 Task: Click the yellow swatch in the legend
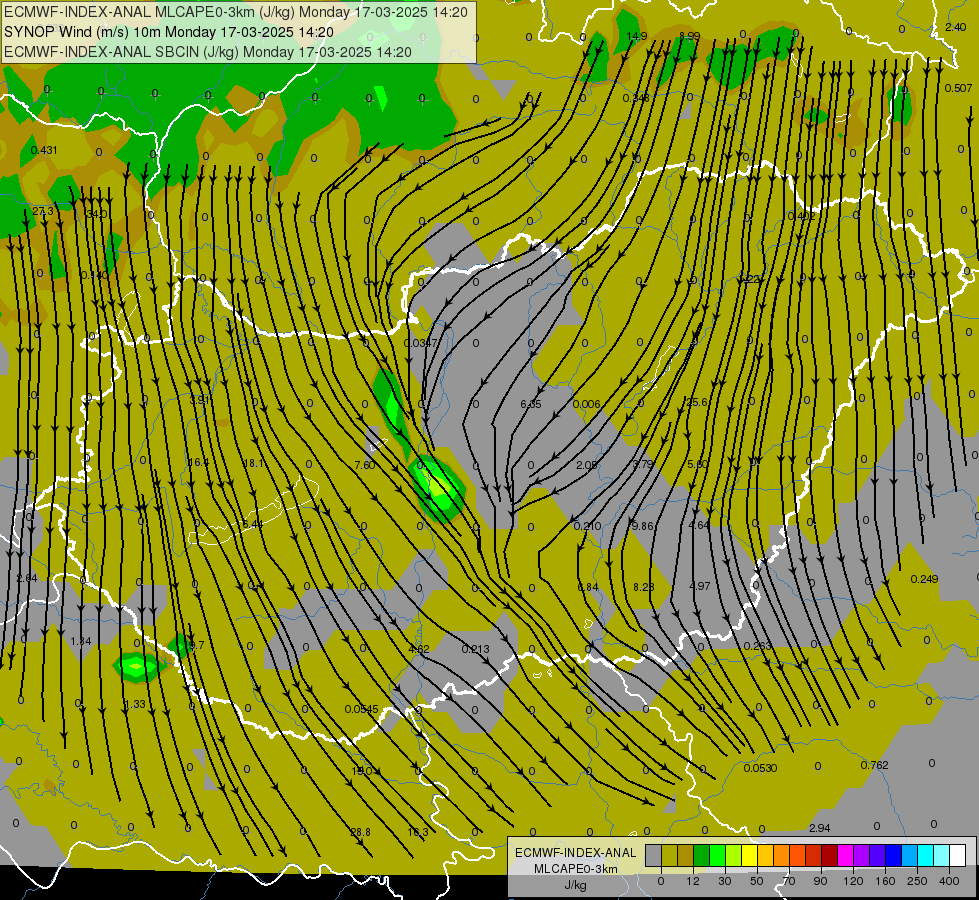pos(749,856)
